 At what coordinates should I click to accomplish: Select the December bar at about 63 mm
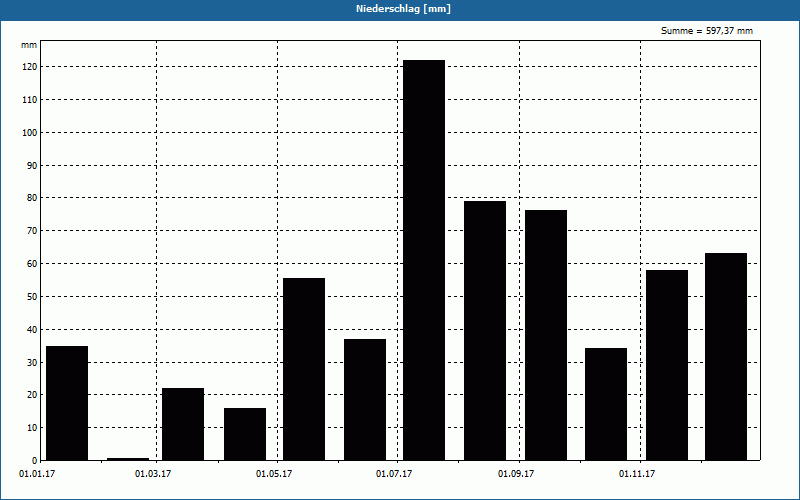click(726, 357)
